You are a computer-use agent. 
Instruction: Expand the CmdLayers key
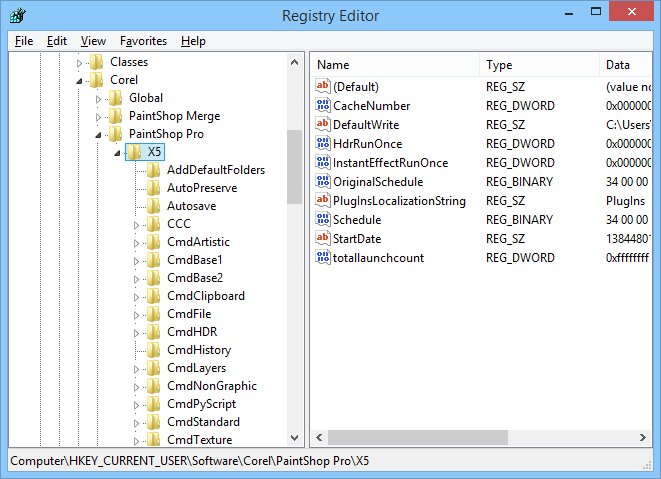pos(136,369)
